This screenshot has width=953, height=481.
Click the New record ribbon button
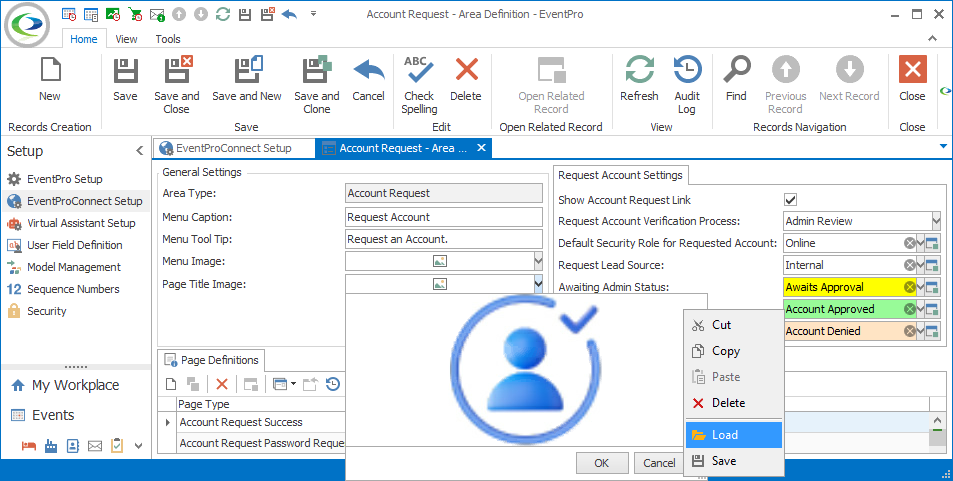50,79
